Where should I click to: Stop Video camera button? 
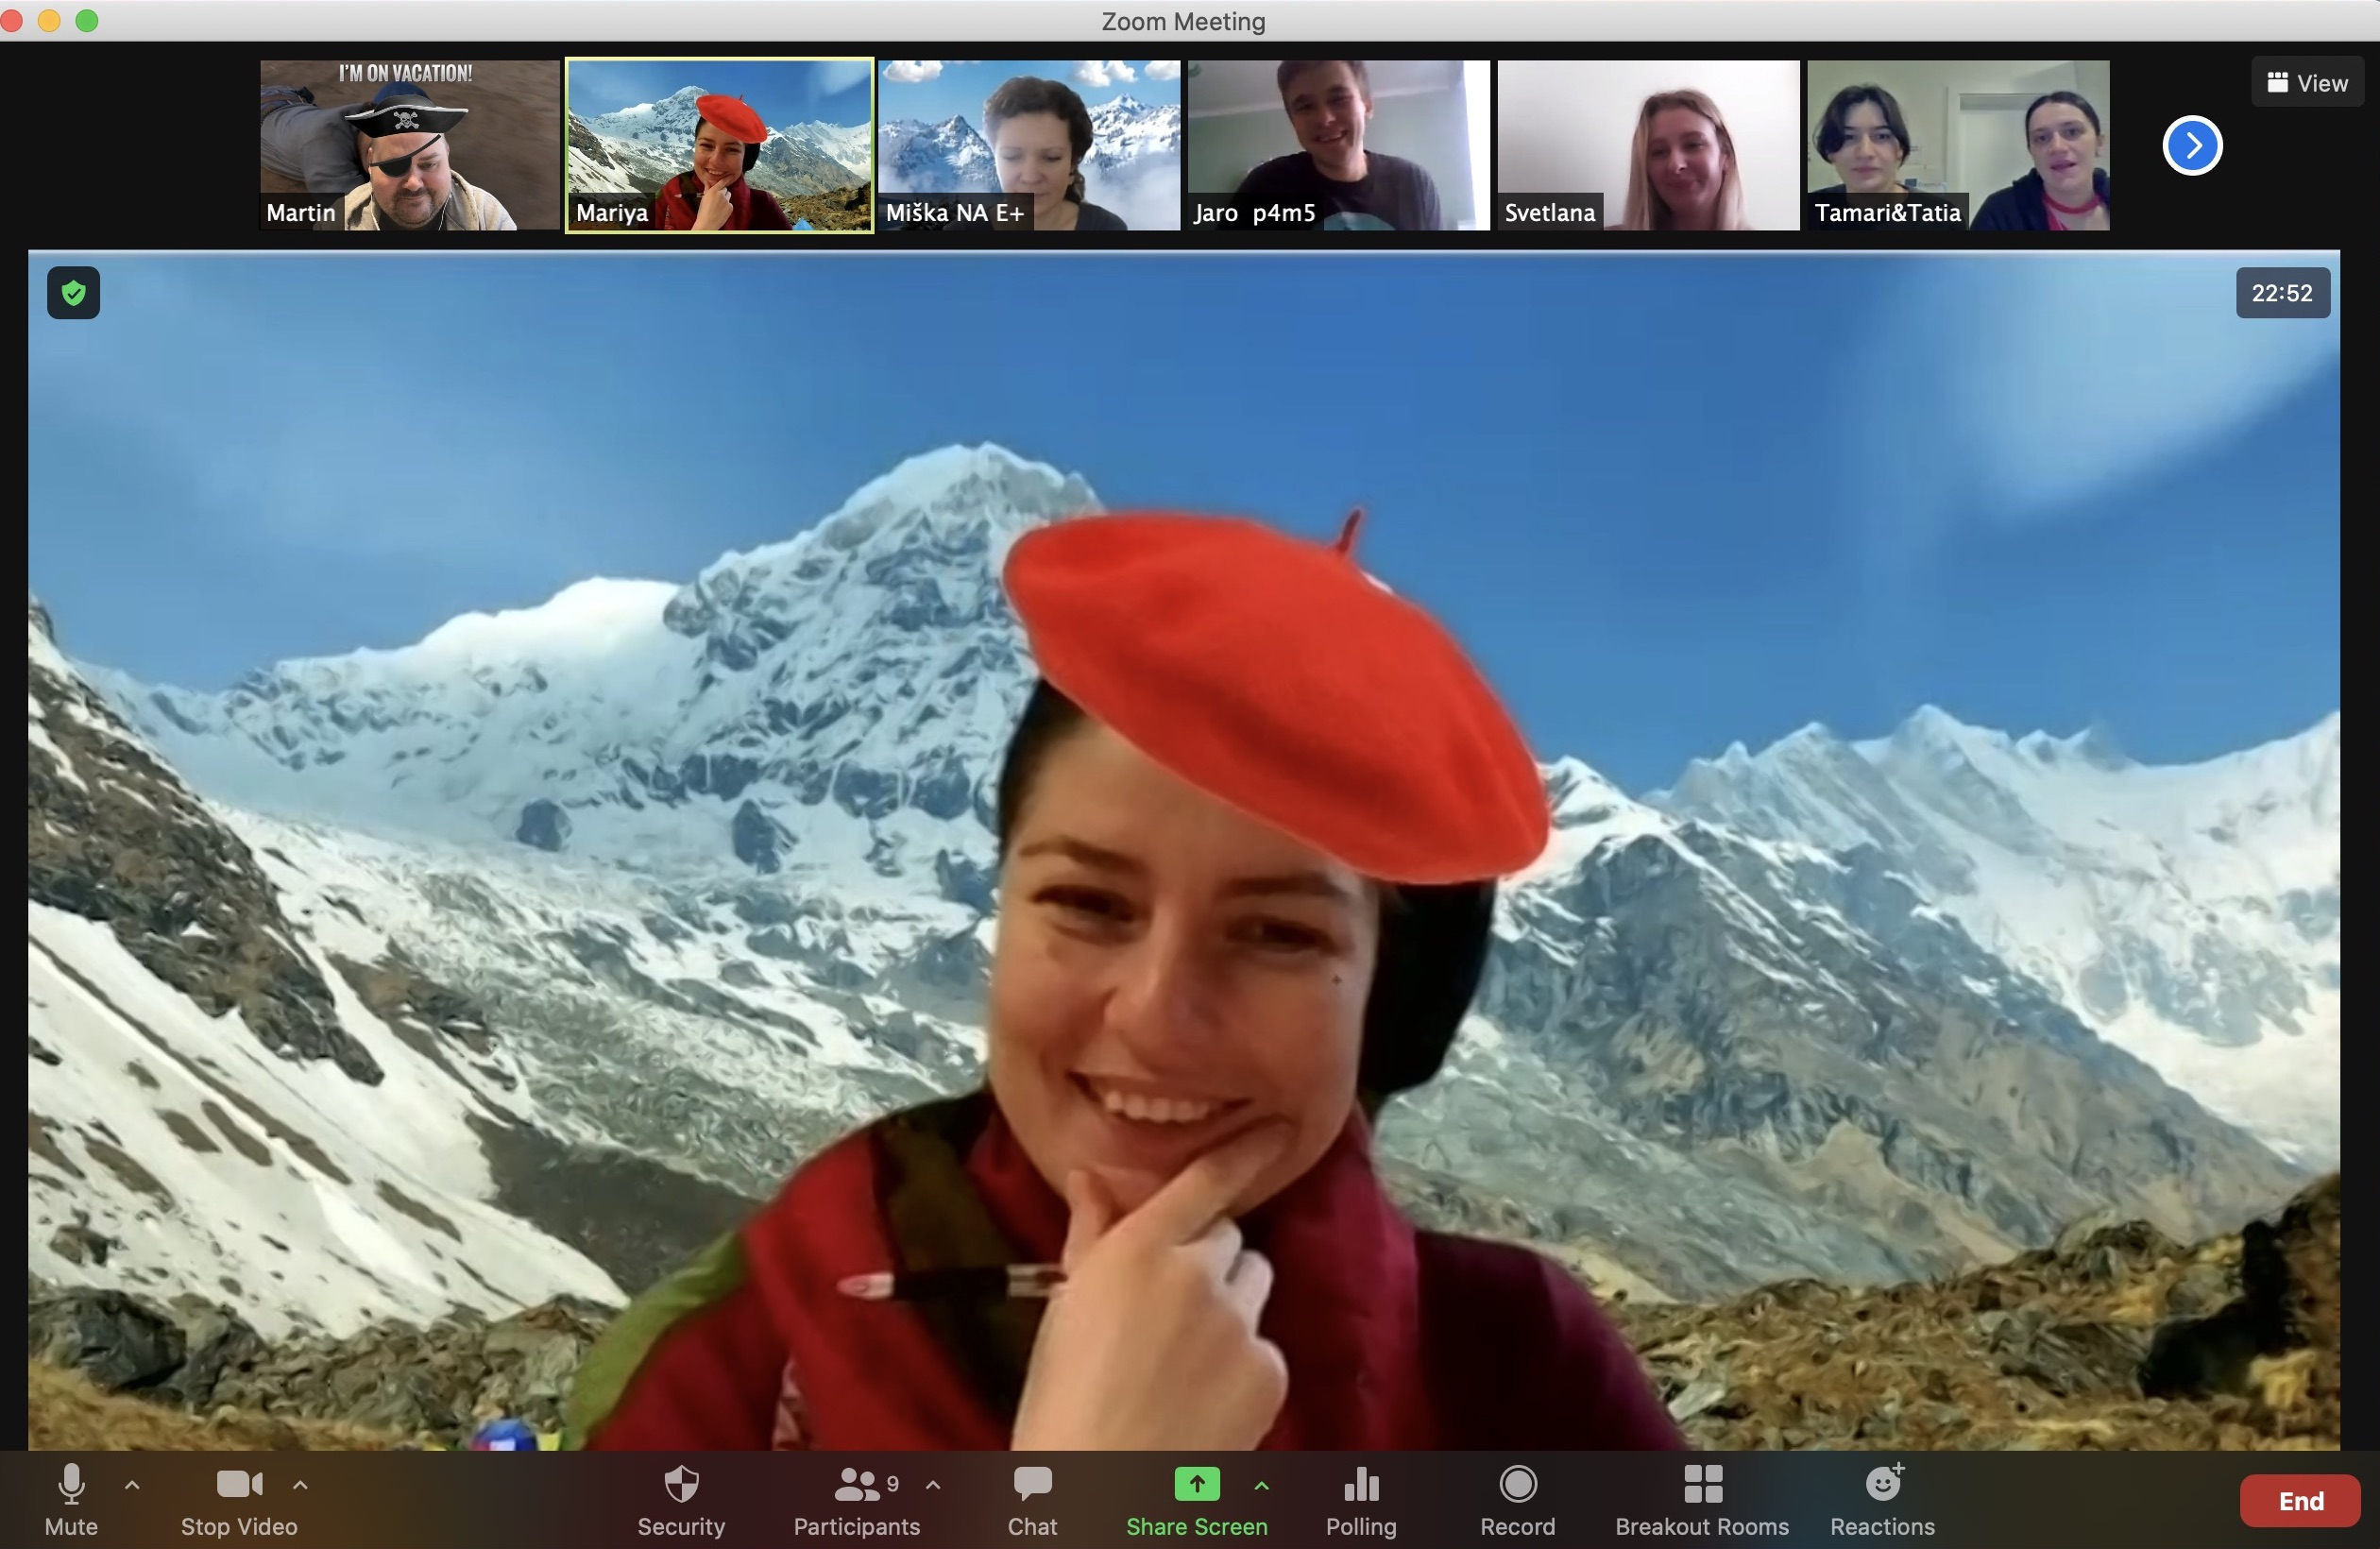(x=239, y=1499)
